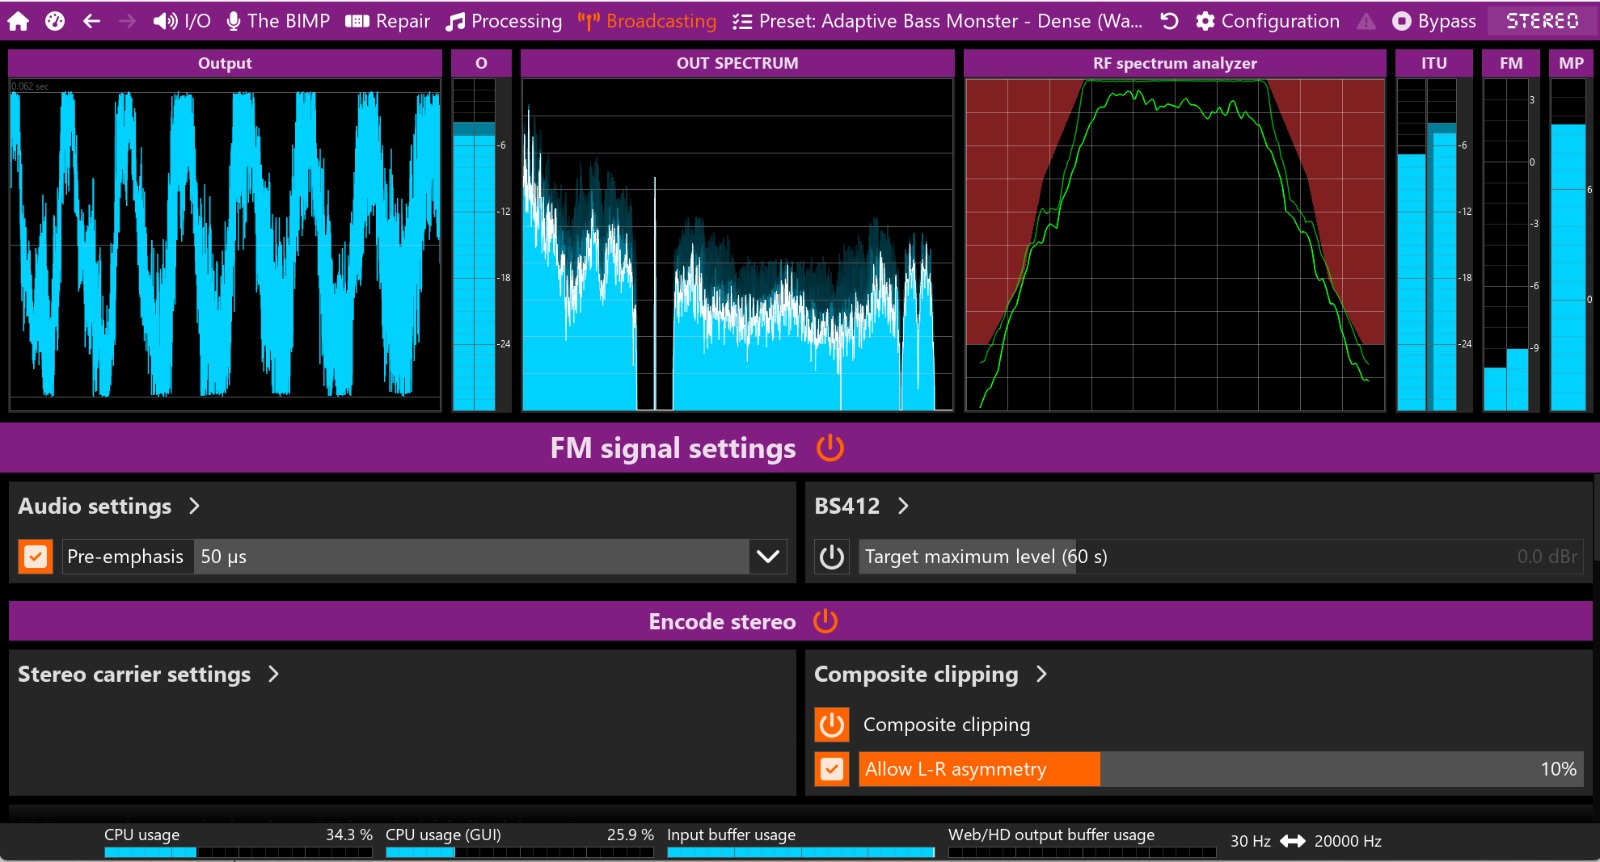Expand the Composite clipping chevron

[x=1041, y=674]
